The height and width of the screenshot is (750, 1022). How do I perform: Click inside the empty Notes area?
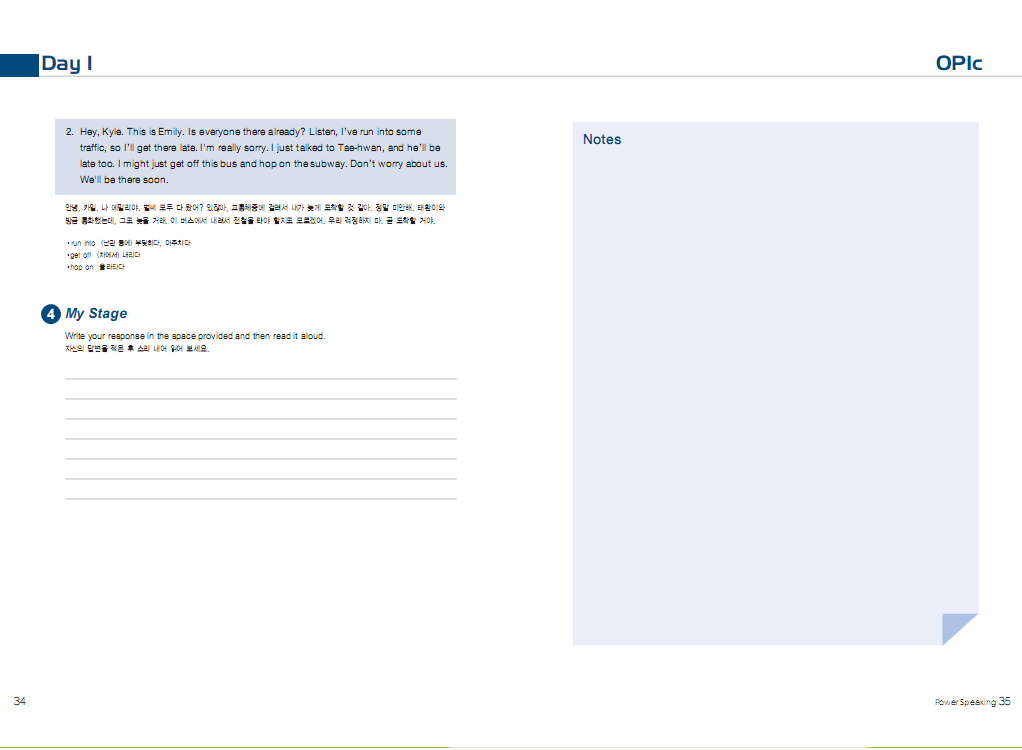(775, 390)
